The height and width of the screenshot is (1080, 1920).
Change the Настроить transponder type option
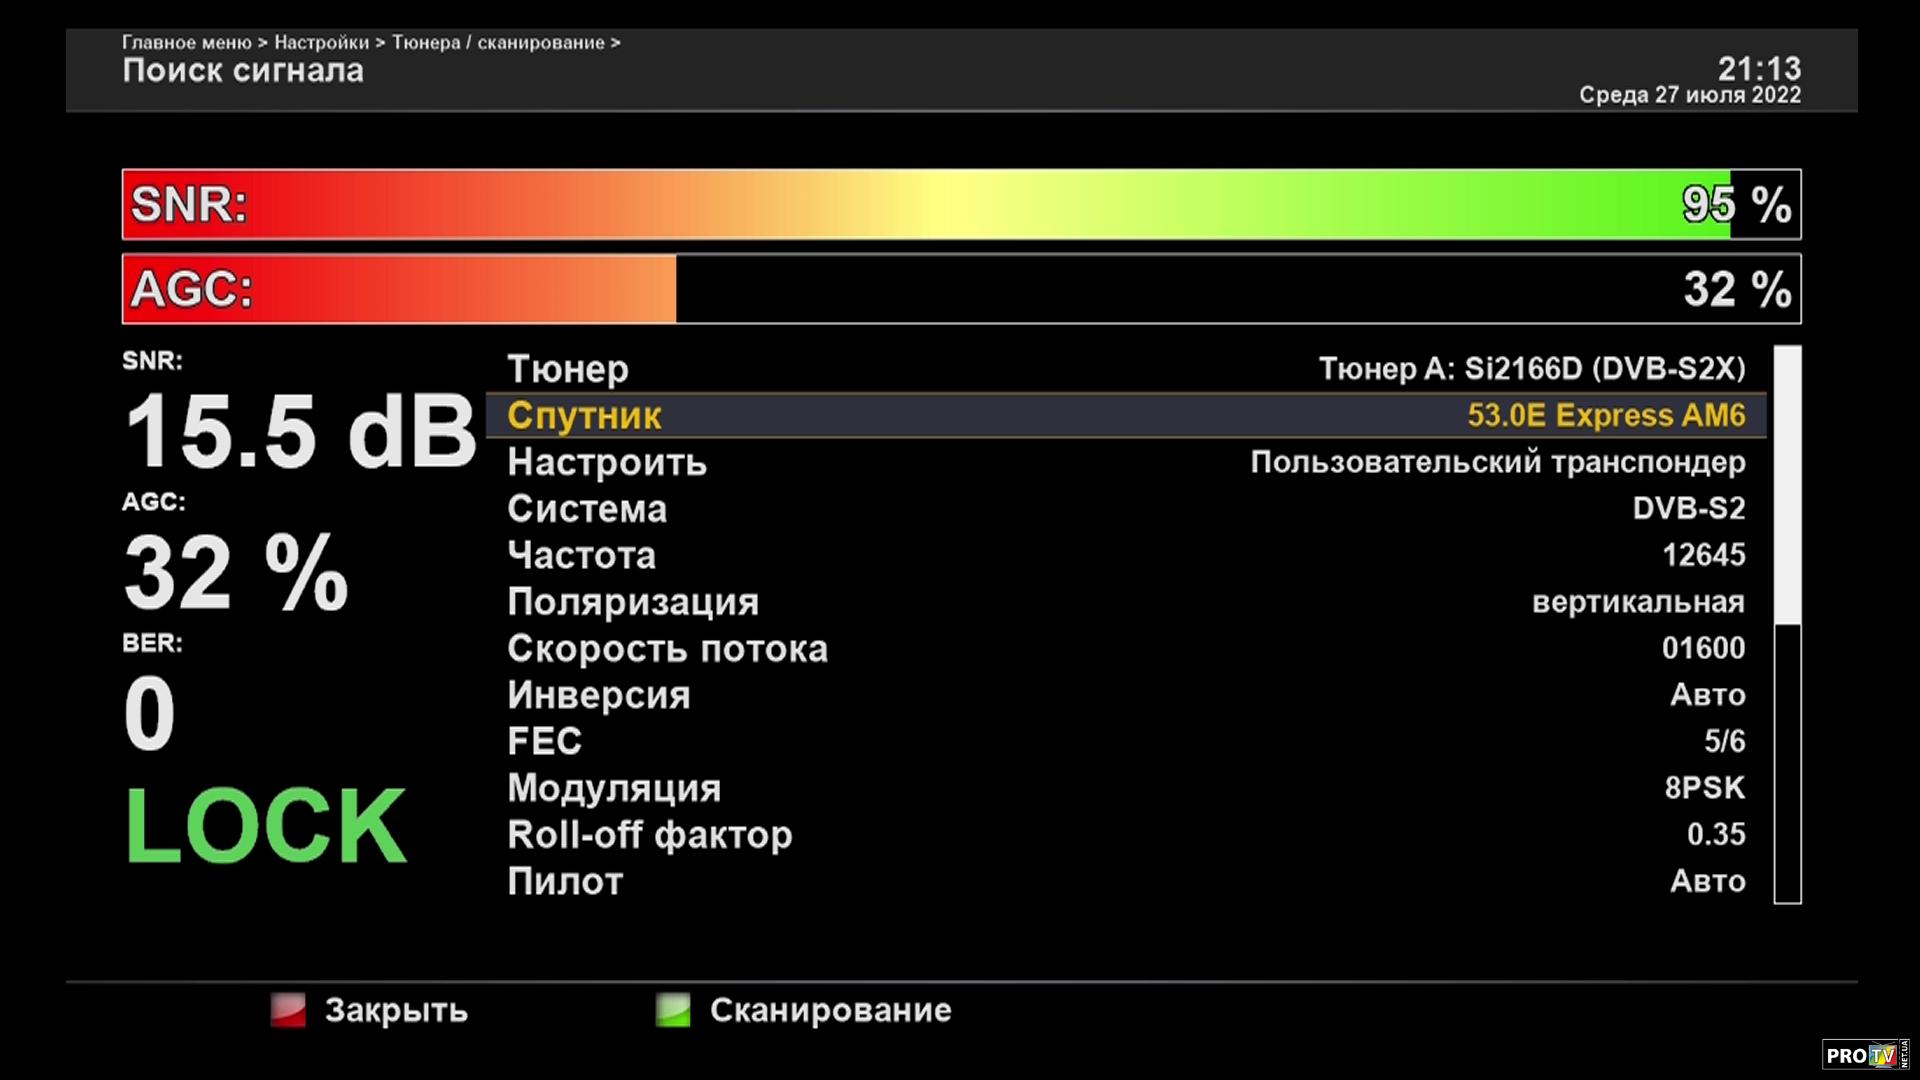(1125, 462)
